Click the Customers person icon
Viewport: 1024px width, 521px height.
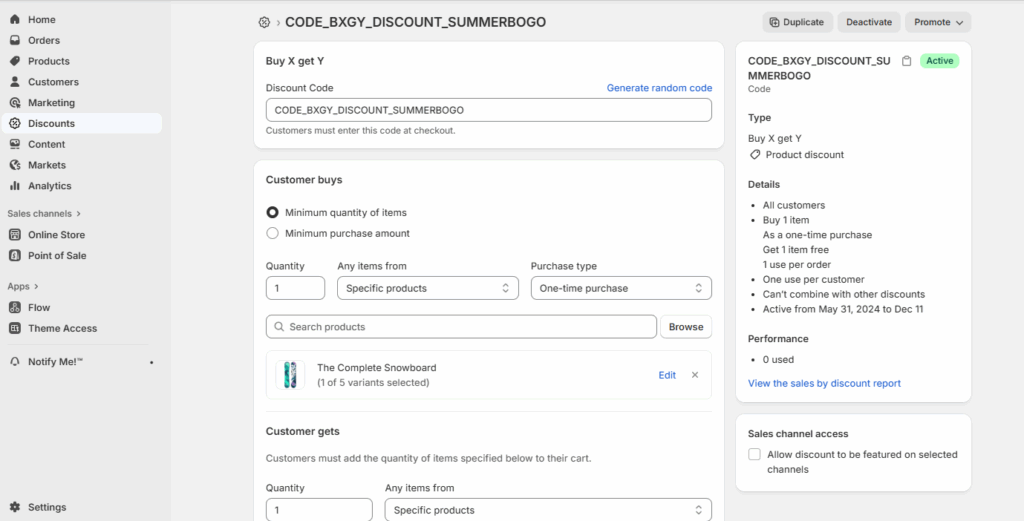(15, 82)
